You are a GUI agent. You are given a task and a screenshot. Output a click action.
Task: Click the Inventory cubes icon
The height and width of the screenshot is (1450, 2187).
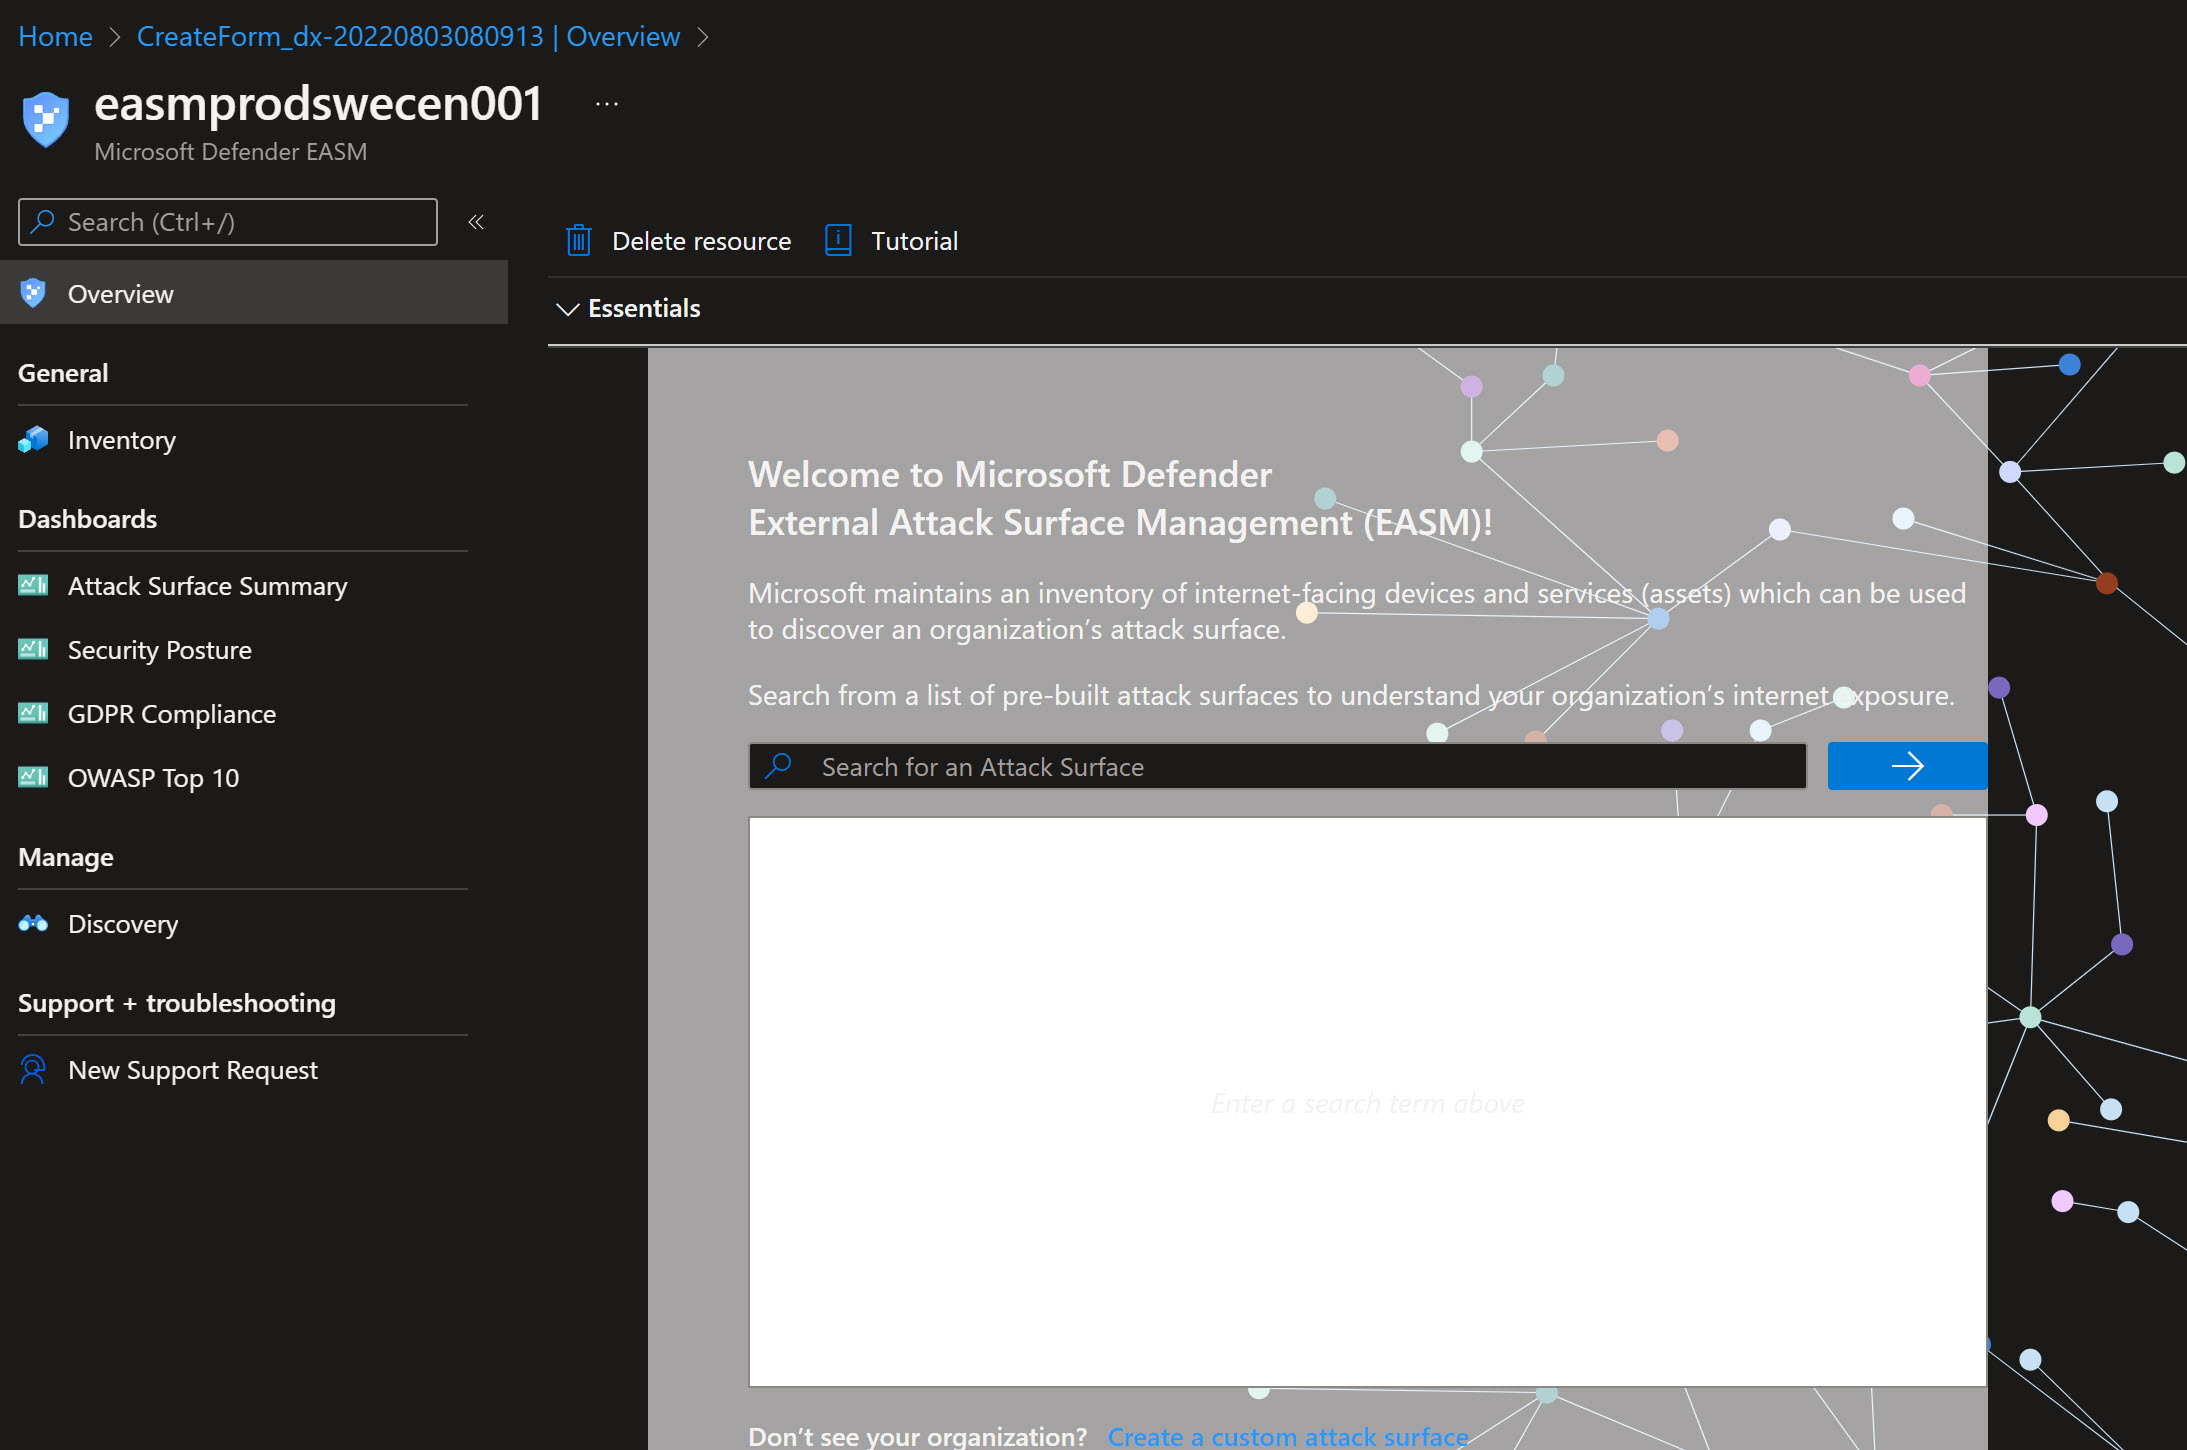coord(33,439)
